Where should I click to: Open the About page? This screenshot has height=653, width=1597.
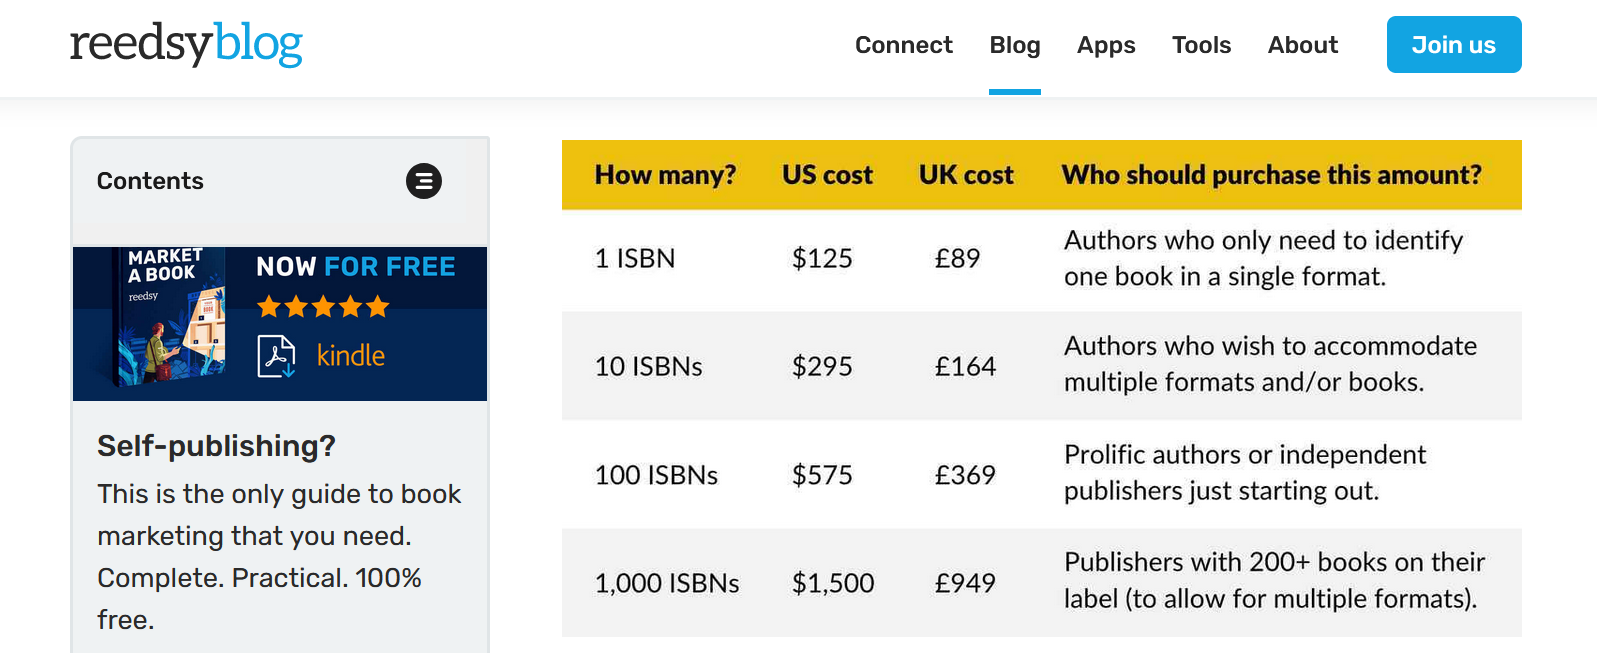[1302, 44]
